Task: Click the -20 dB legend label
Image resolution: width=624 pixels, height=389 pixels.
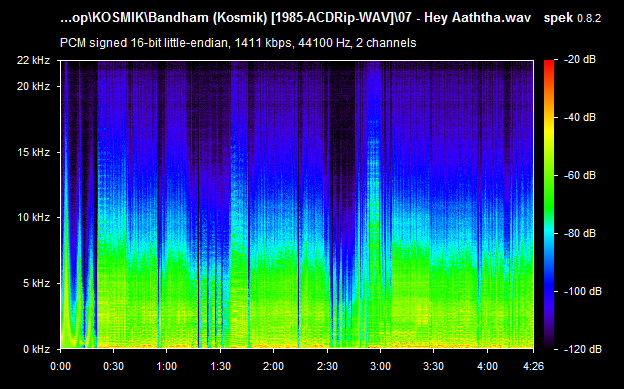Action: (580, 60)
